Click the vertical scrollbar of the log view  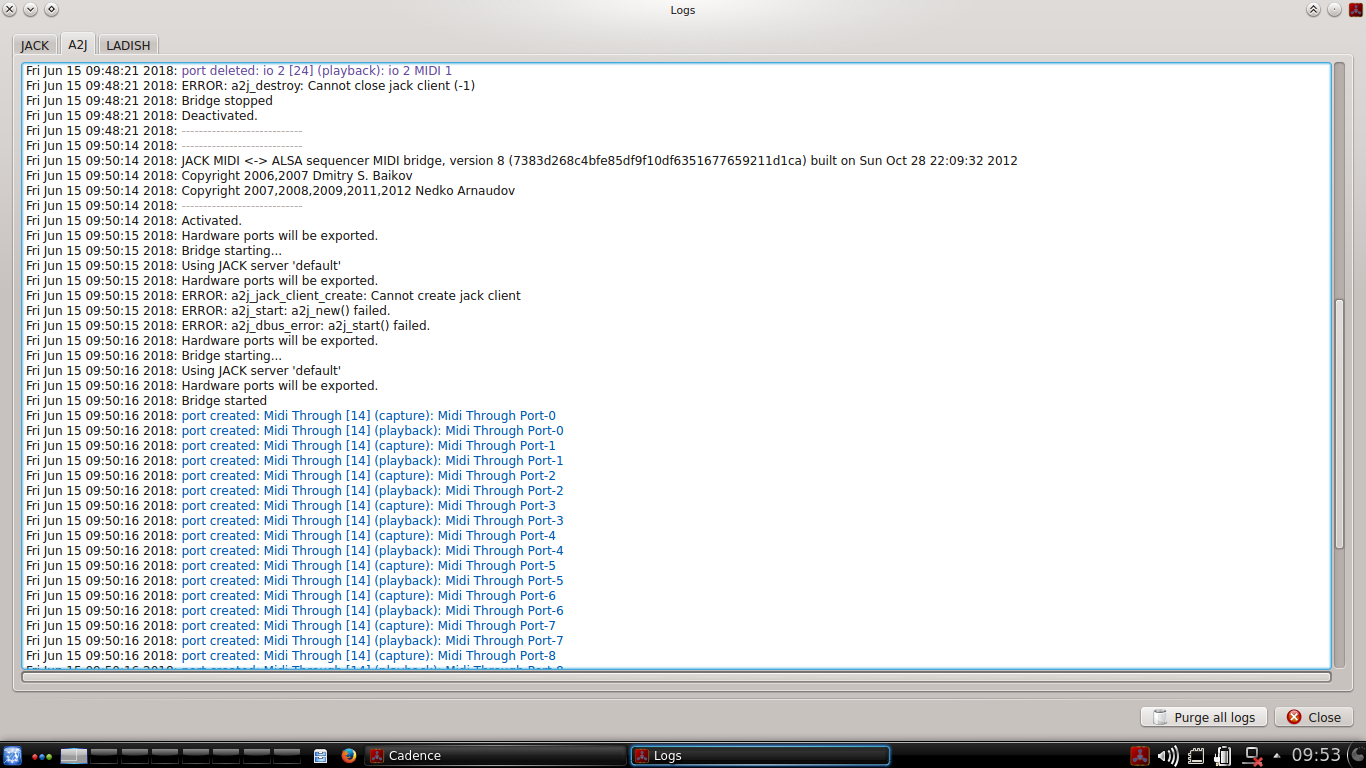(x=1340, y=423)
